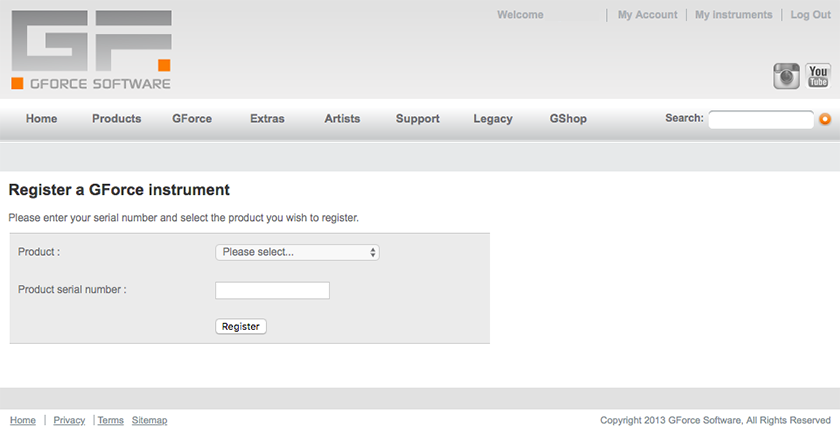Open the YouTube social icon
This screenshot has height=434, width=840.
[x=818, y=76]
